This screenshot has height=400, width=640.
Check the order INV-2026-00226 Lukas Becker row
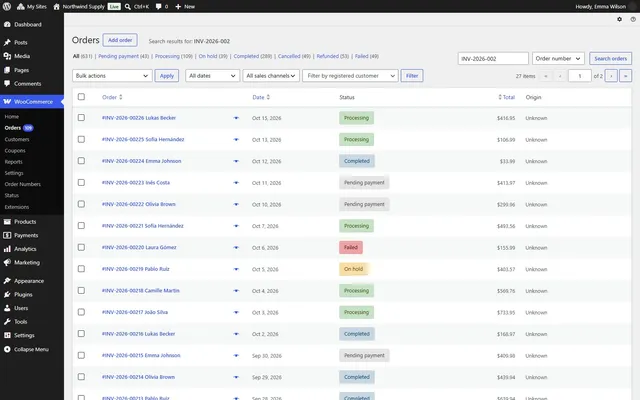click(81, 118)
